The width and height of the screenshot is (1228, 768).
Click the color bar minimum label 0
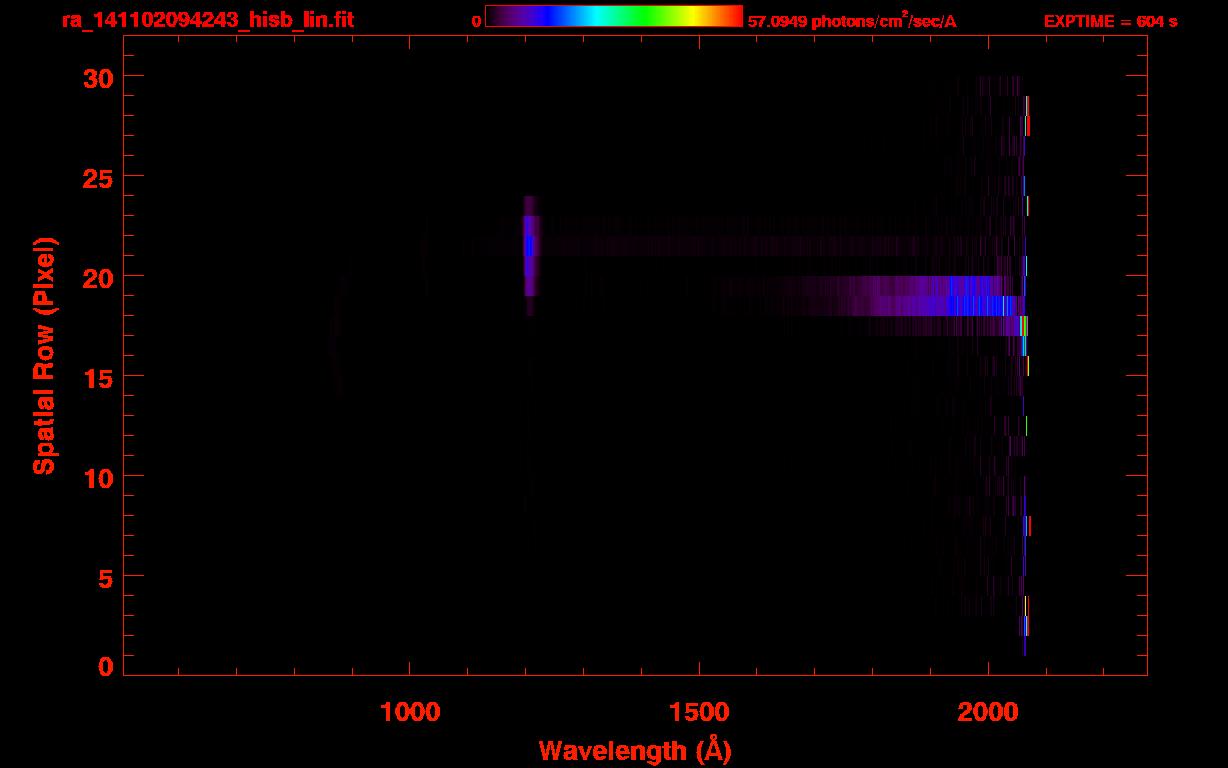[x=476, y=21]
